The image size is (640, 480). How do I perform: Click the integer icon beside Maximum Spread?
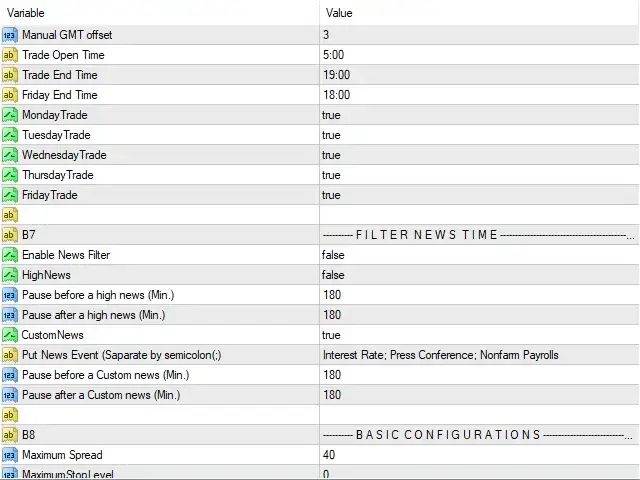9,455
